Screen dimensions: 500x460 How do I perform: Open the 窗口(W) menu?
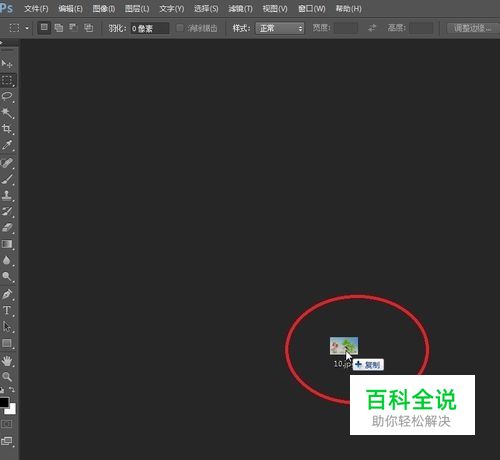(x=312, y=9)
